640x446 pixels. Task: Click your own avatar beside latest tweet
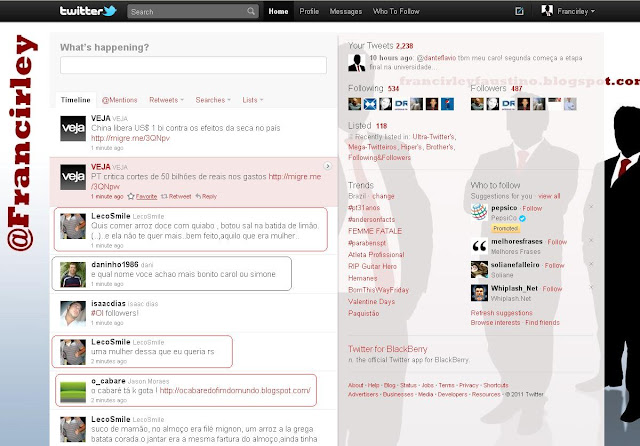click(x=357, y=62)
